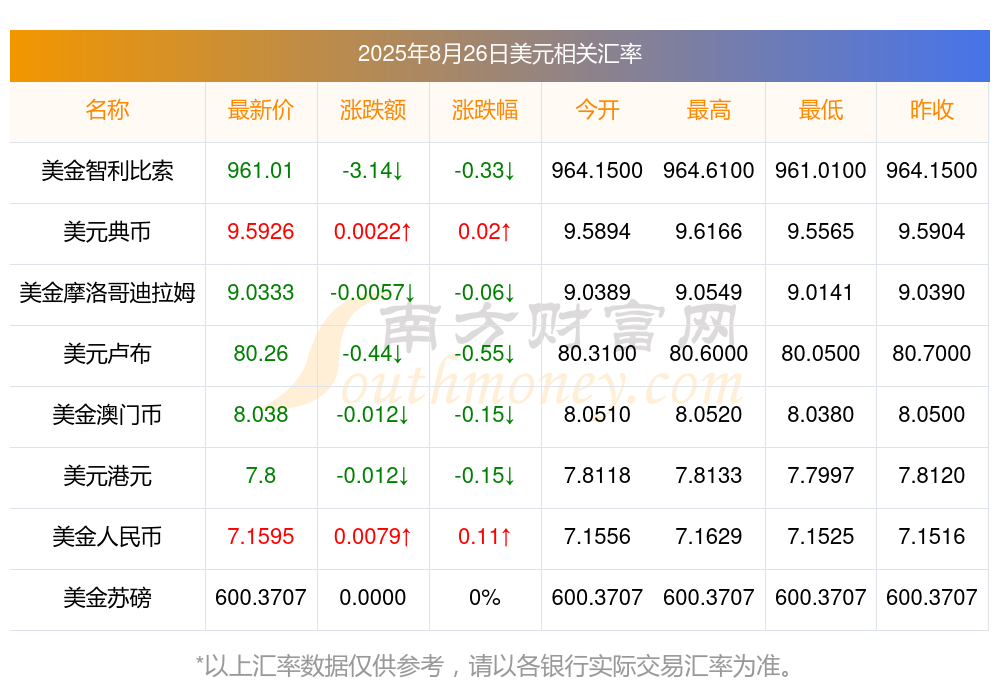Select the 961.01 latest price cell

(x=260, y=171)
